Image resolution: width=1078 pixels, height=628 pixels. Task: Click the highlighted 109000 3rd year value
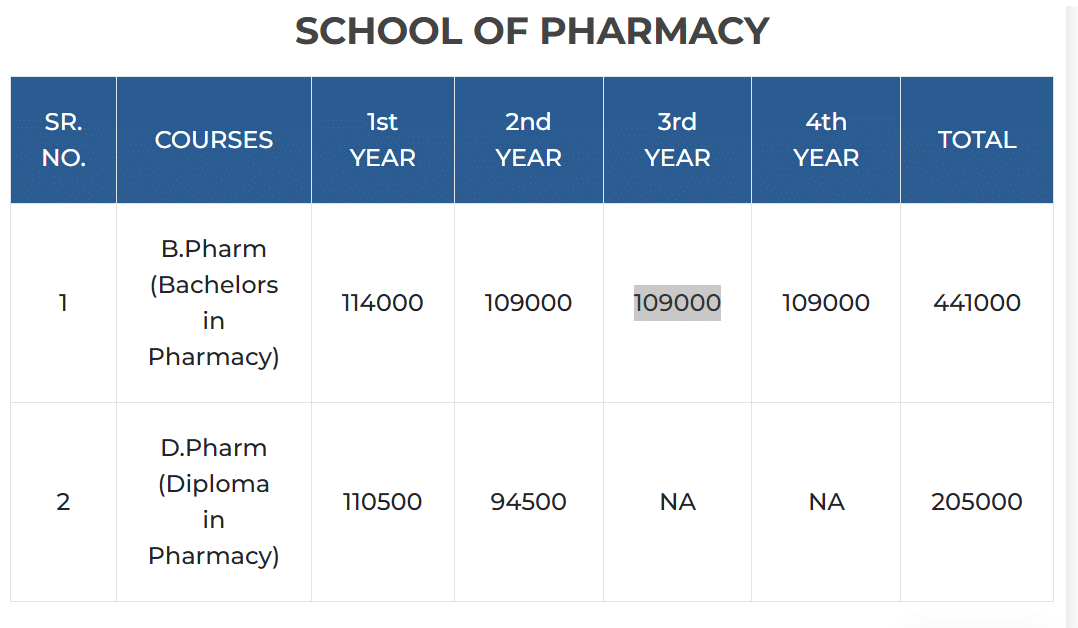click(x=677, y=303)
